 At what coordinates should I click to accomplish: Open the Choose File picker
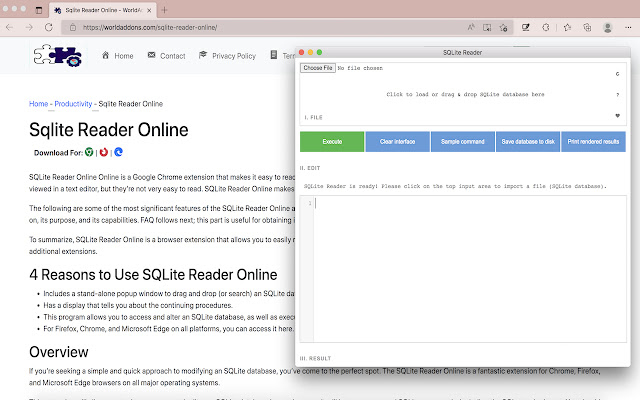(x=318, y=68)
